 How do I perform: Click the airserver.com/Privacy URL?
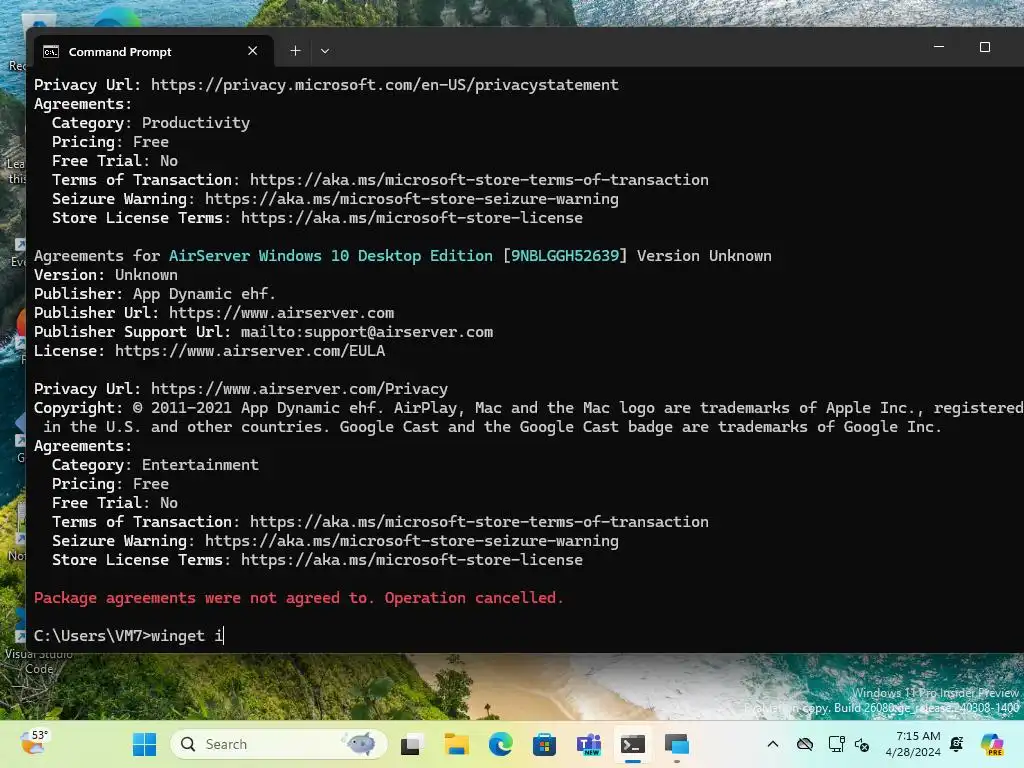(x=300, y=389)
